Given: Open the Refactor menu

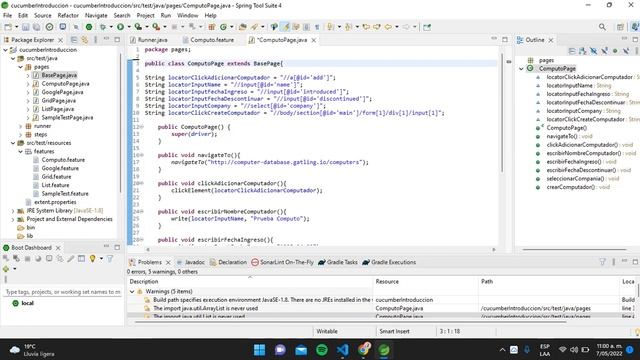Looking at the screenshot, I should click(68, 16).
